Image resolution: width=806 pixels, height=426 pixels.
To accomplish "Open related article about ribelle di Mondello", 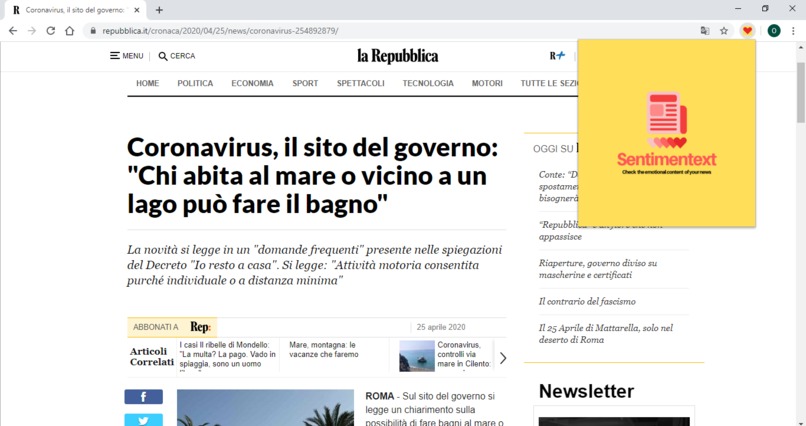I will coord(228,355).
